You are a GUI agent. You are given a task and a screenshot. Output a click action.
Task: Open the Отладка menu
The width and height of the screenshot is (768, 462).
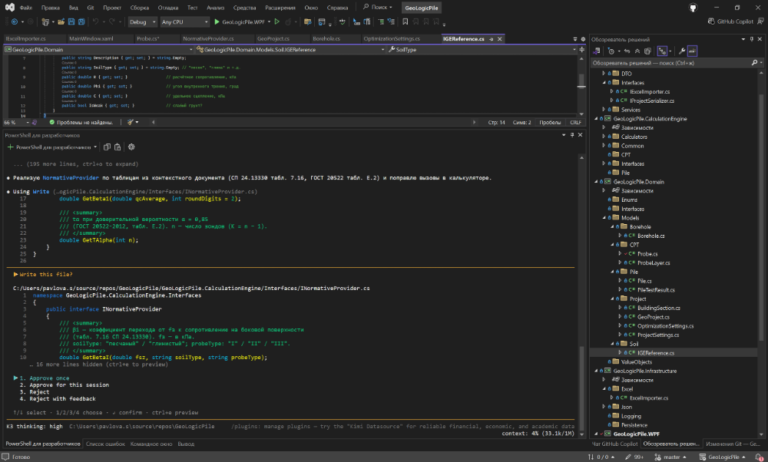click(168, 8)
